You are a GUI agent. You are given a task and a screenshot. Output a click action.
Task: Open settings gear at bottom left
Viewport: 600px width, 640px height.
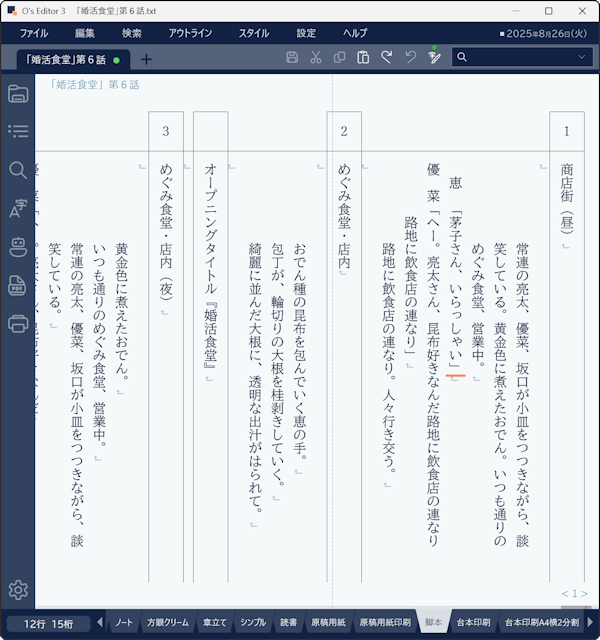18,590
